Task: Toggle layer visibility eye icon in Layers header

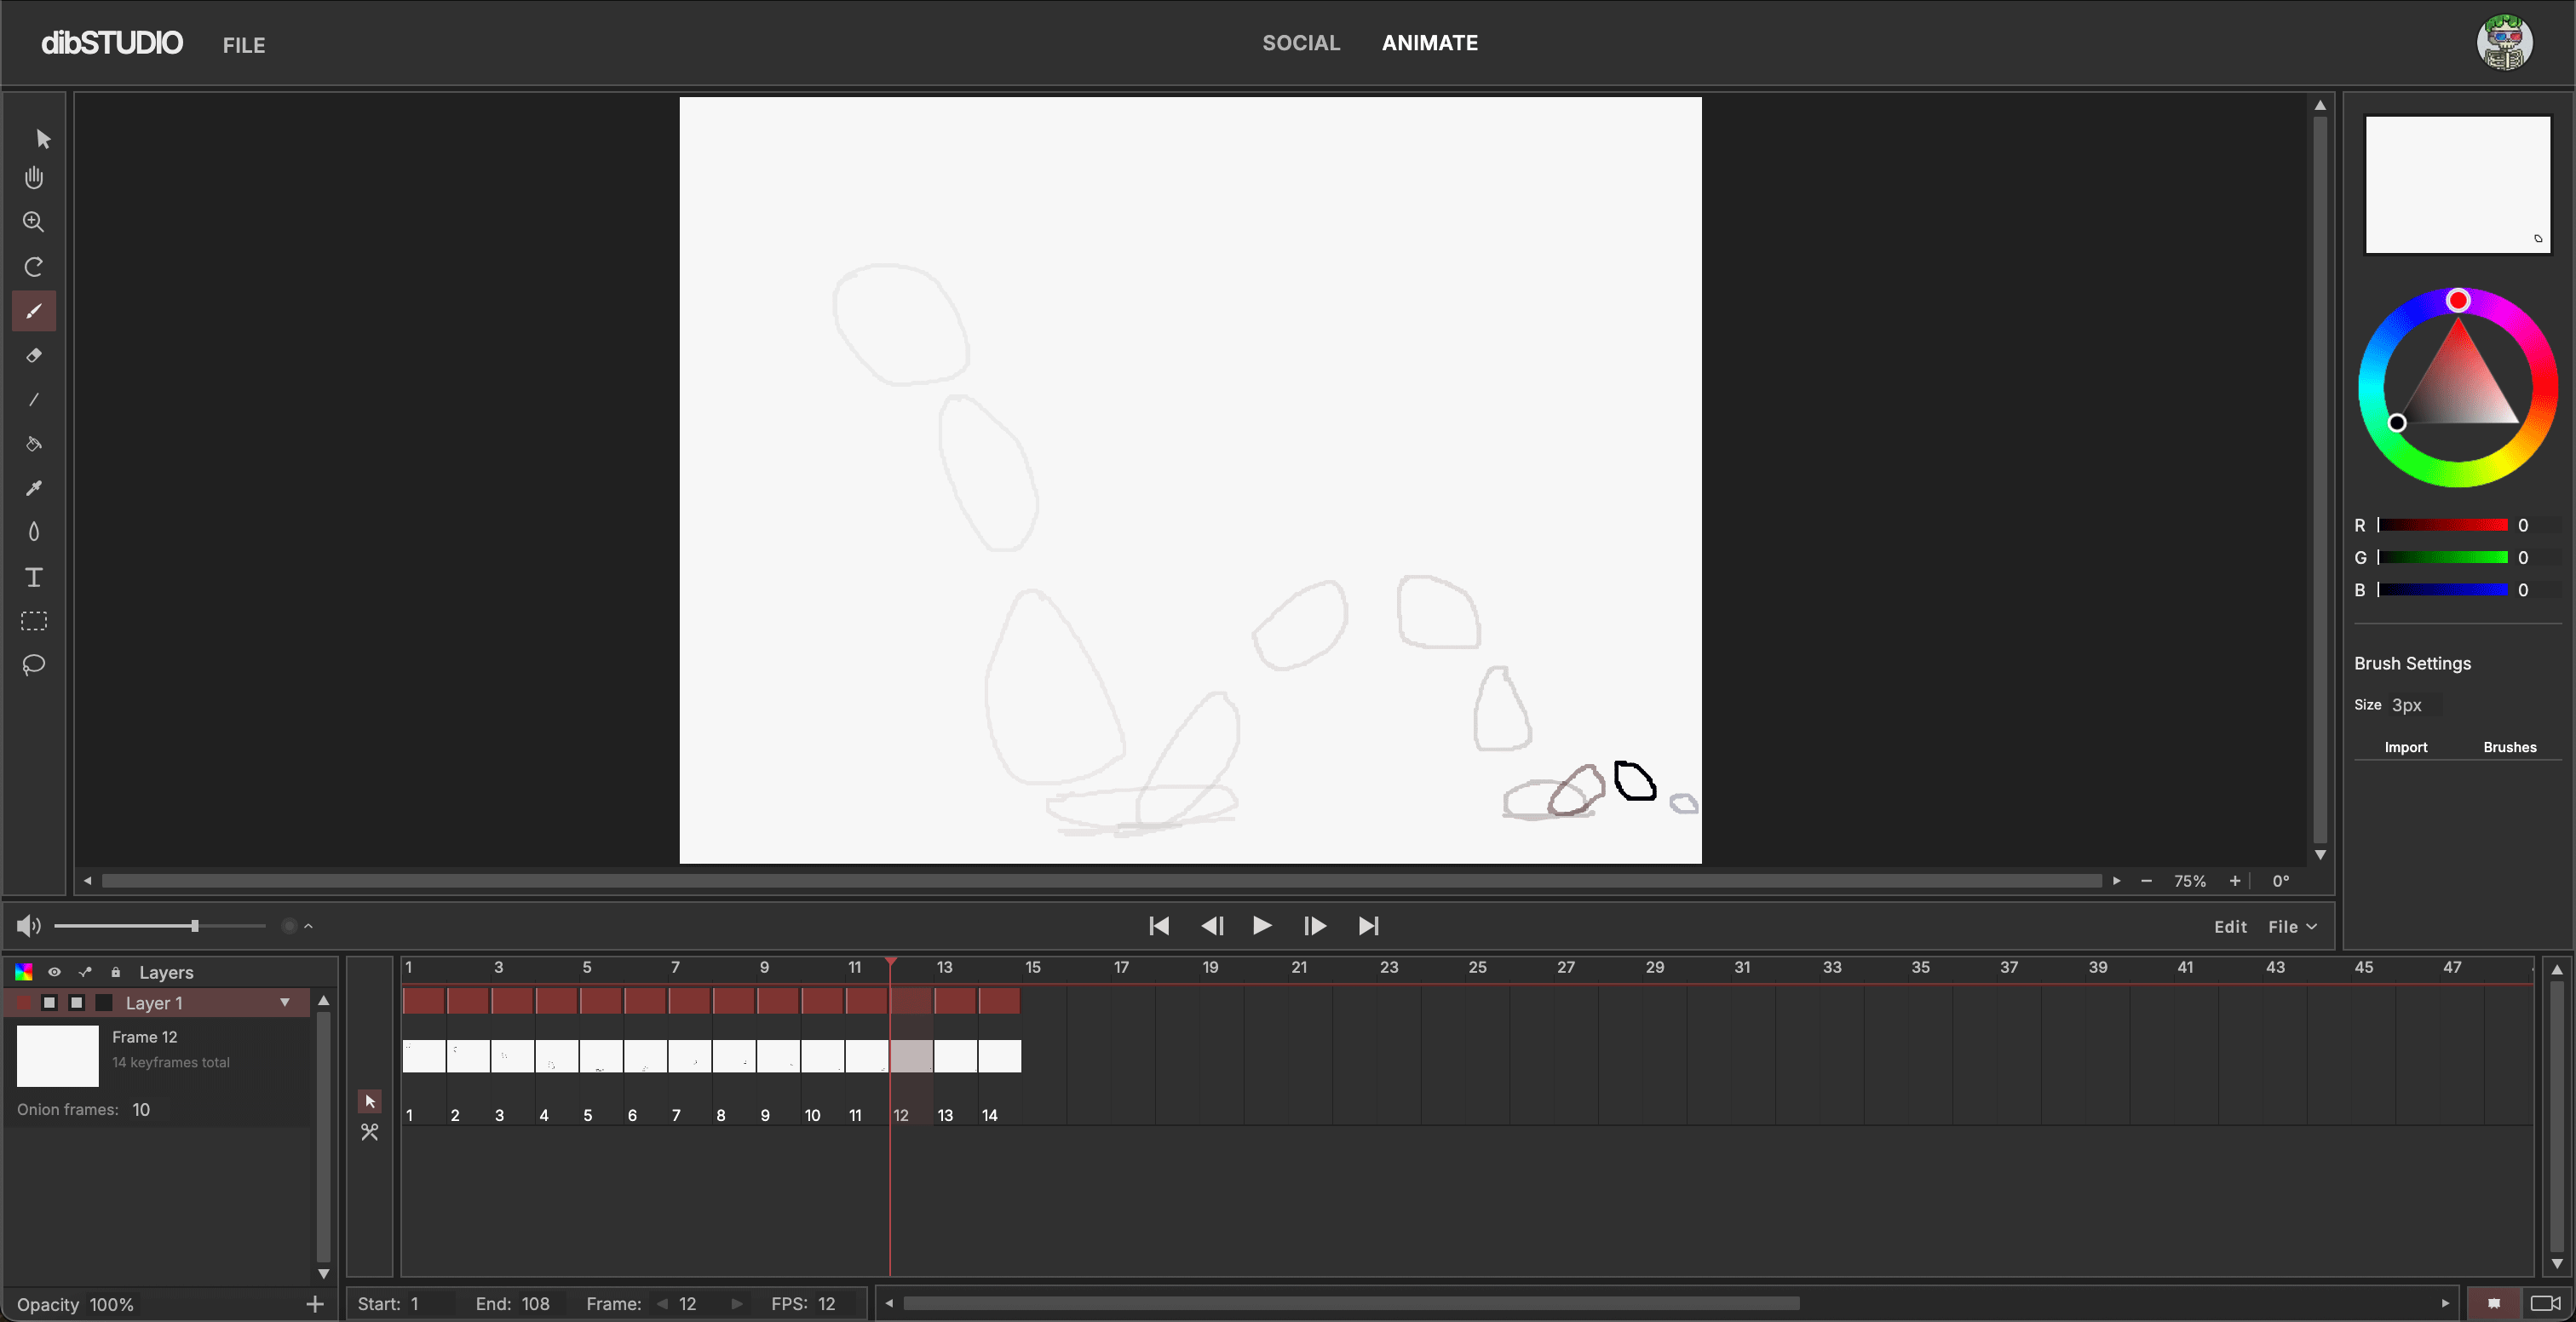Action: tap(54, 972)
